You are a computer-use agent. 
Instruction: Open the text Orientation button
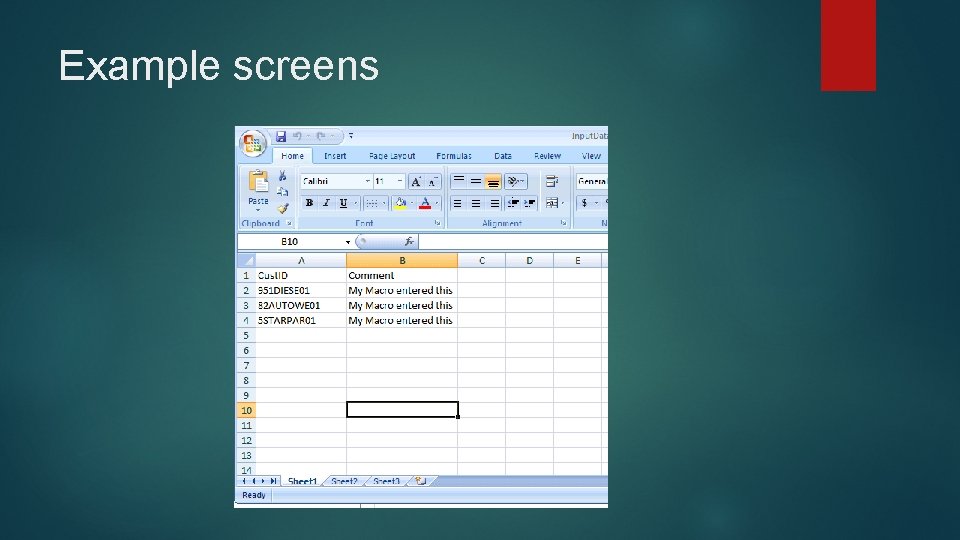coord(516,181)
